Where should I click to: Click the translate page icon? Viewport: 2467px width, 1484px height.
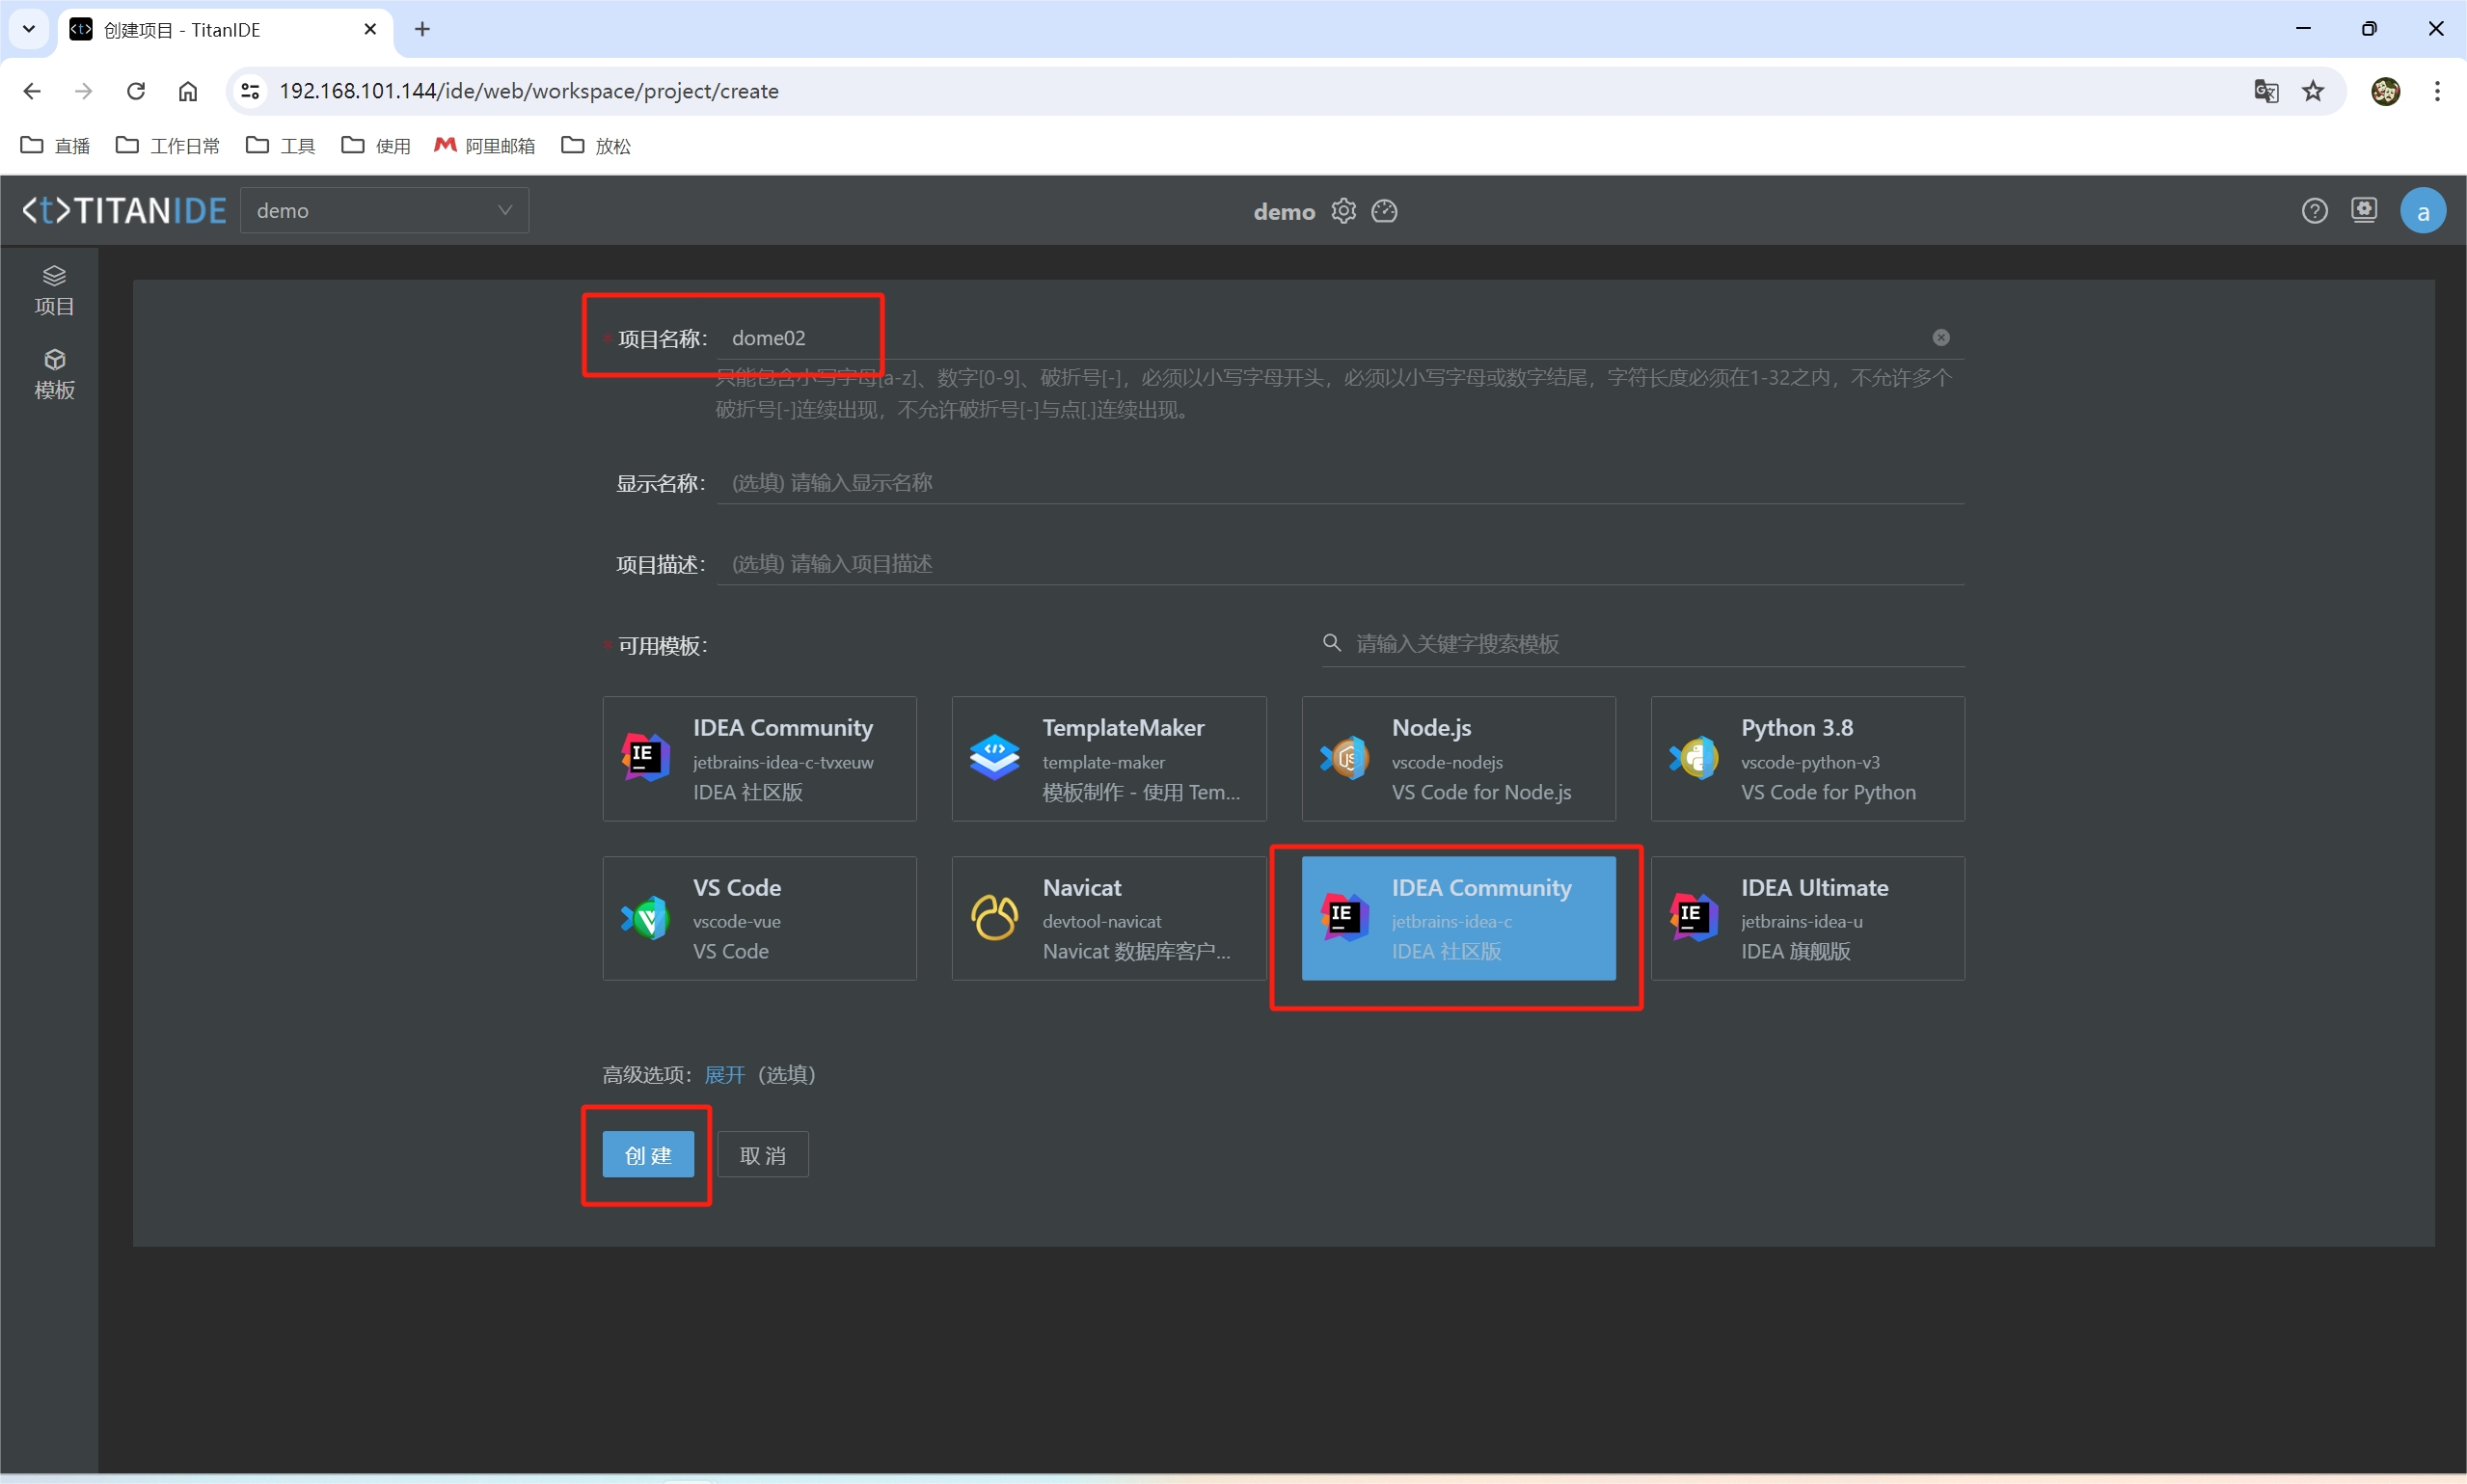pyautogui.click(x=2266, y=91)
